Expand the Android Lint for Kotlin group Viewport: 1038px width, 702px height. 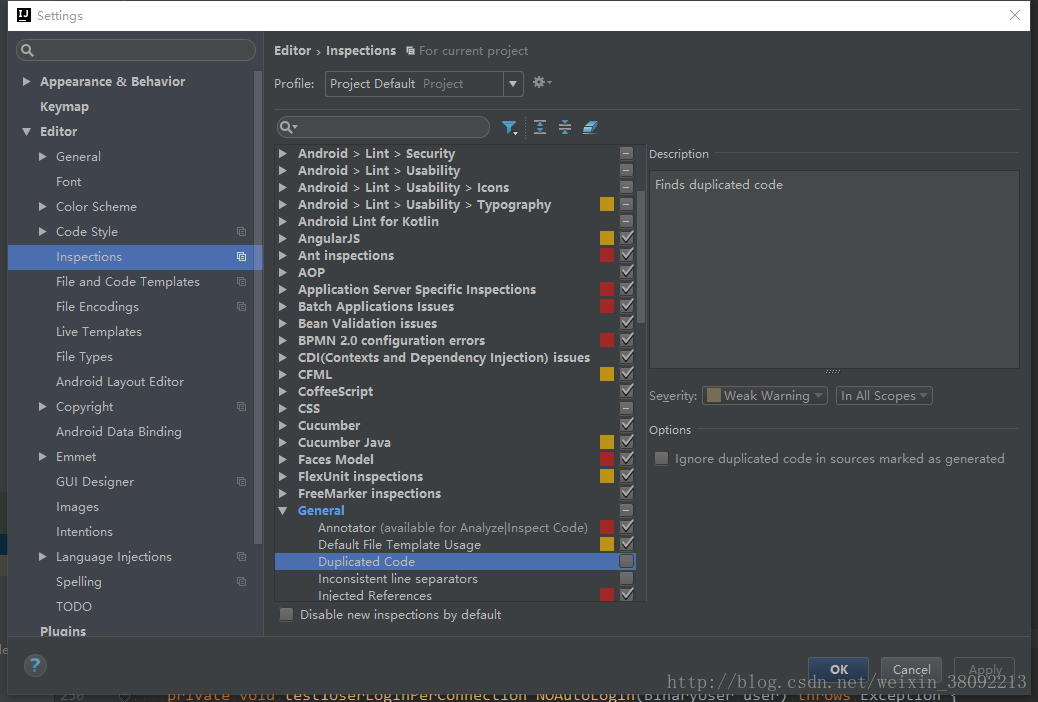coord(283,221)
